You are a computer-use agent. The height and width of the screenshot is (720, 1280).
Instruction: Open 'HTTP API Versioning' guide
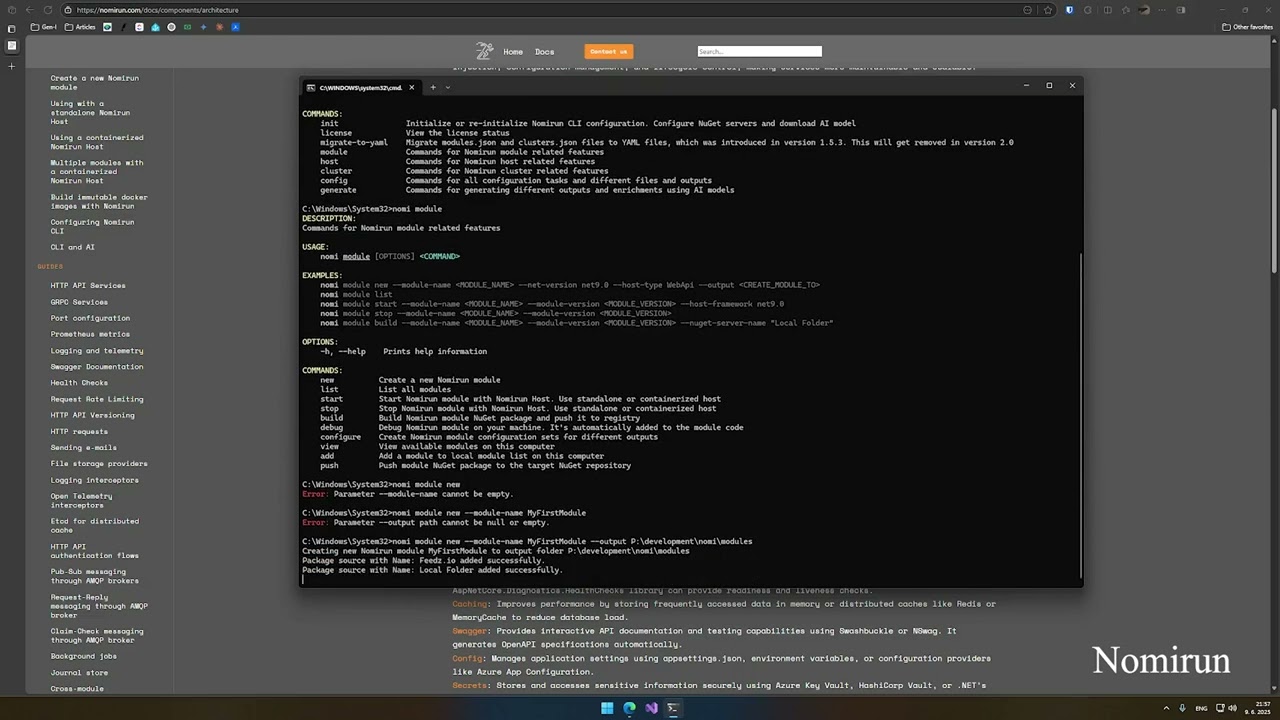(92, 415)
